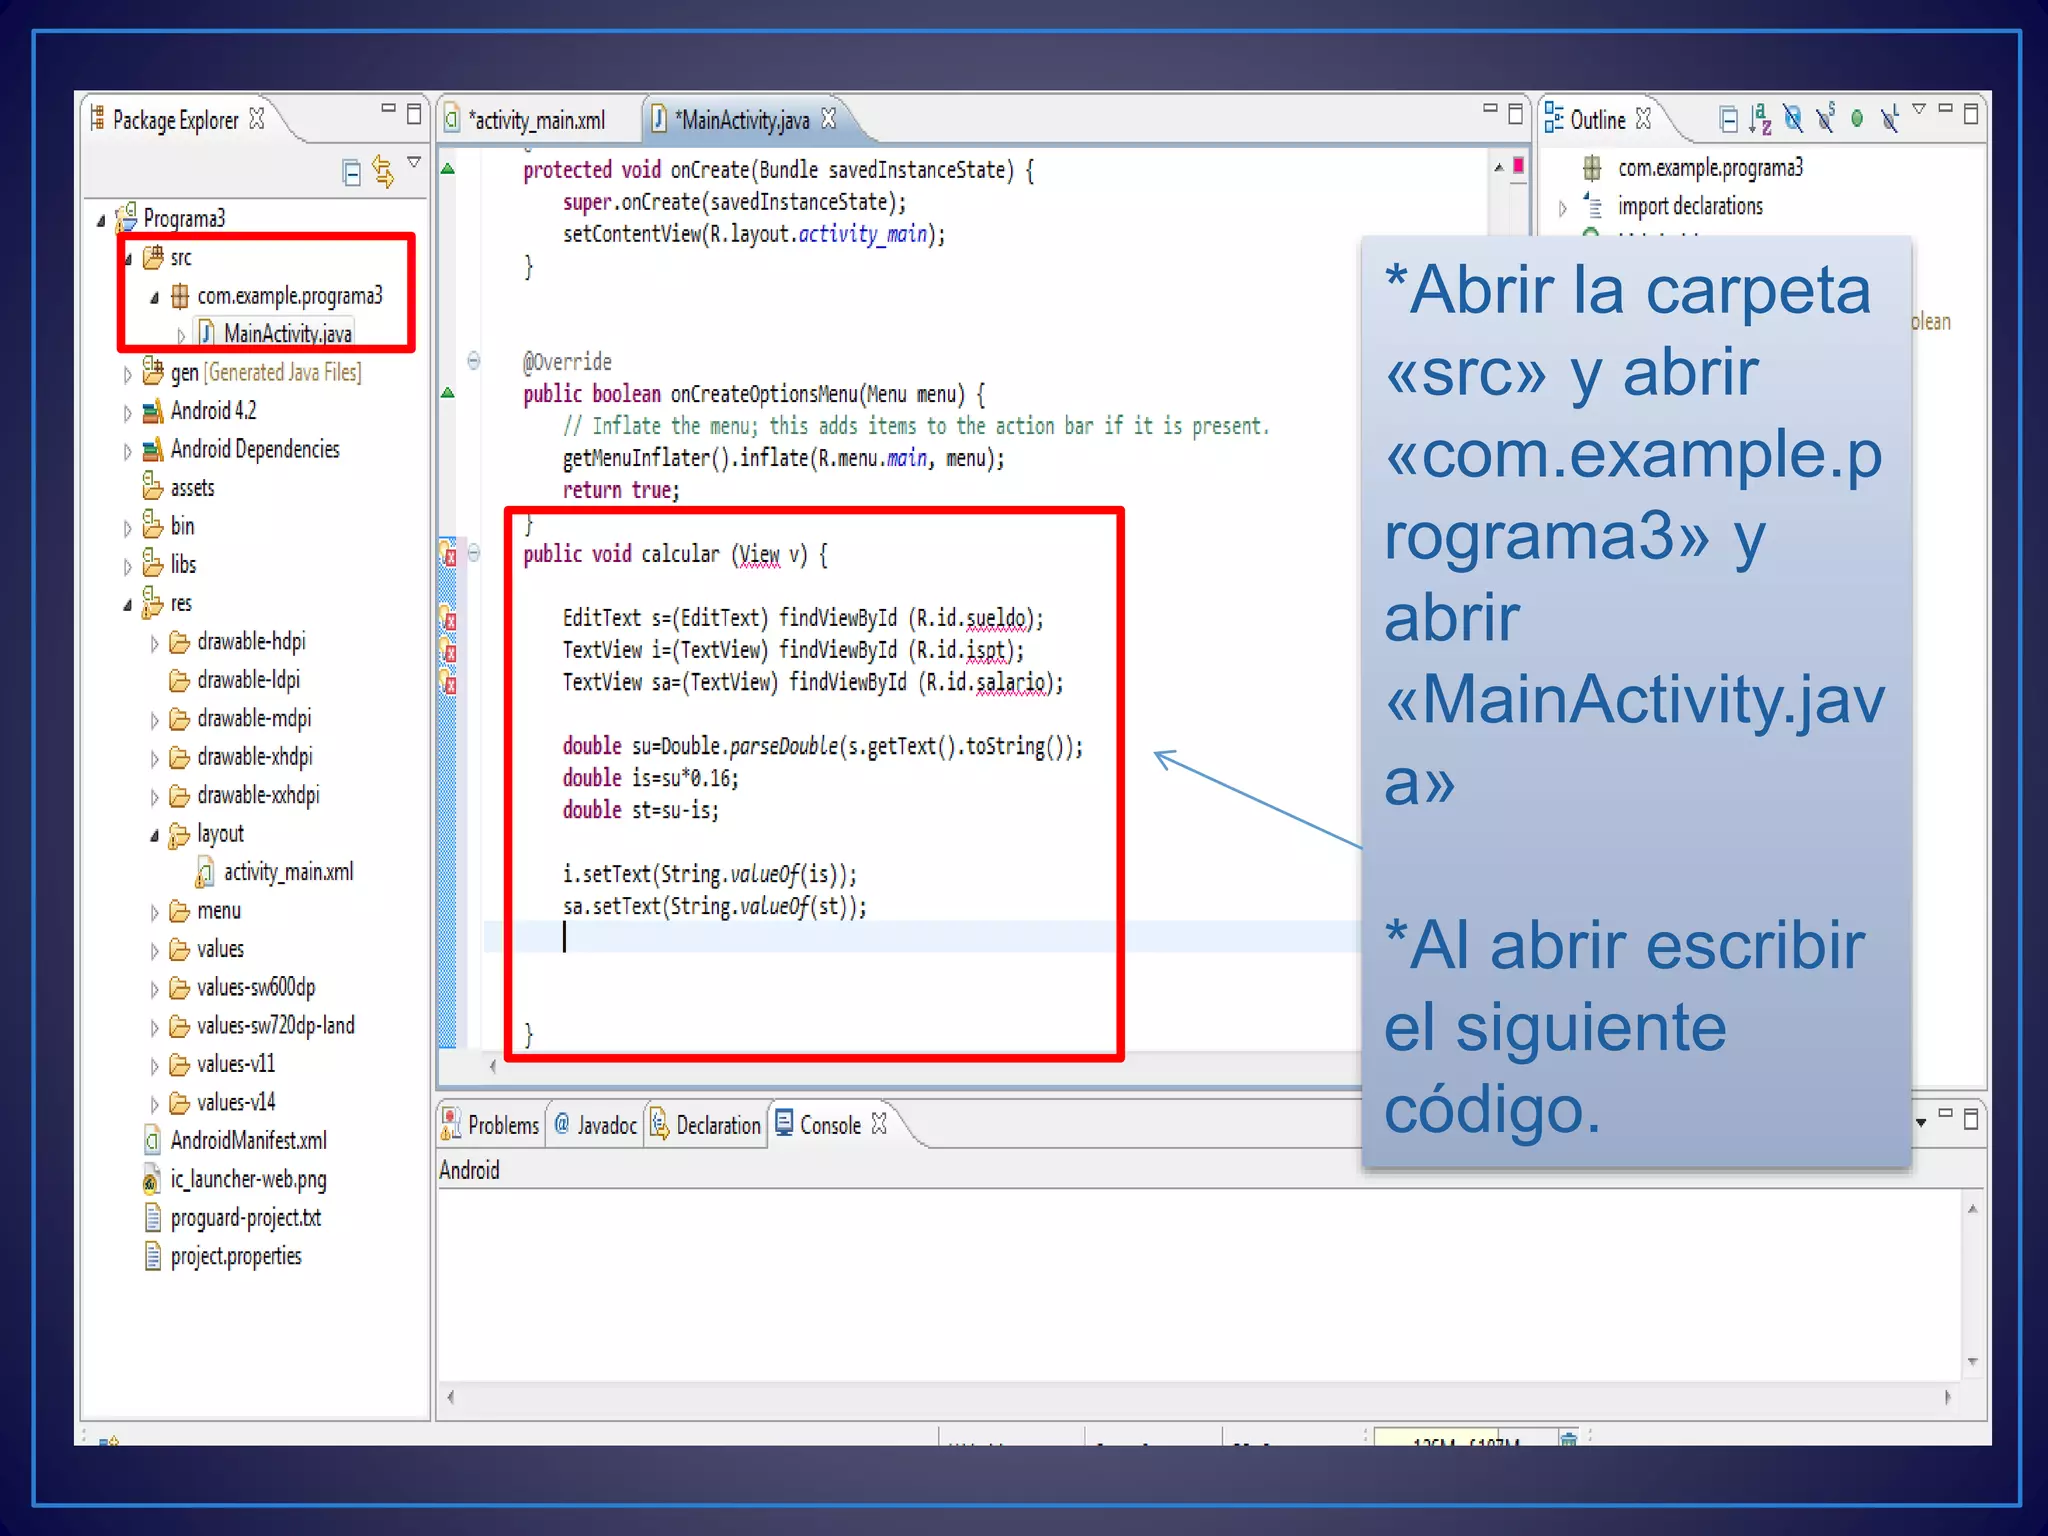The height and width of the screenshot is (1536, 2048).
Task: Expand the Android 4.2 library node
Action: pyautogui.click(x=127, y=412)
